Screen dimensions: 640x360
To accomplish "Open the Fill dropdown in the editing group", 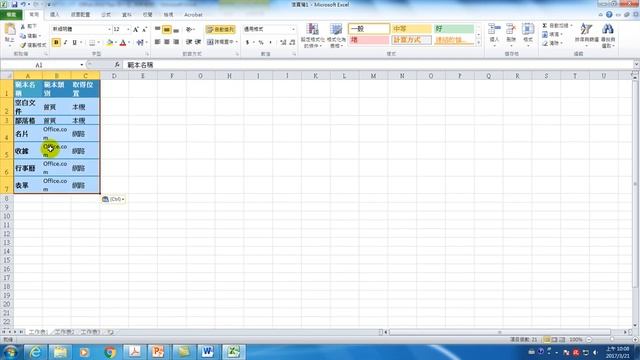I will (552, 35).
